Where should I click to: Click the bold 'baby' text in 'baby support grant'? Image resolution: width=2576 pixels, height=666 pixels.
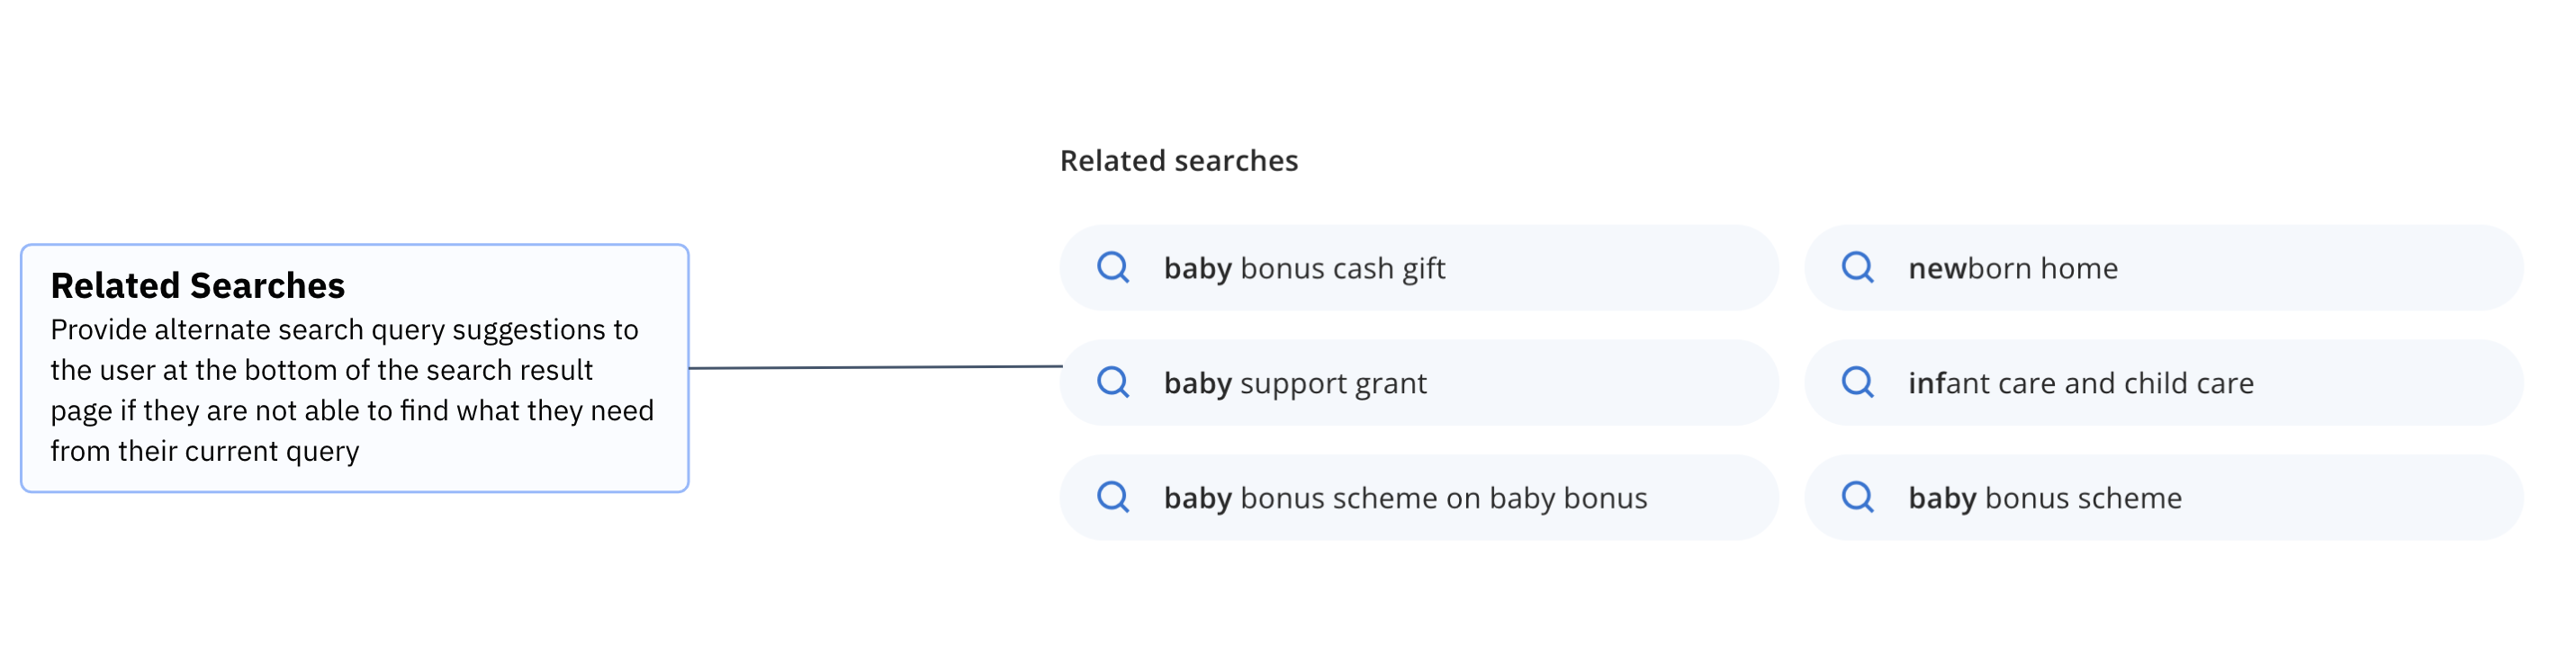pyautogui.click(x=1198, y=382)
